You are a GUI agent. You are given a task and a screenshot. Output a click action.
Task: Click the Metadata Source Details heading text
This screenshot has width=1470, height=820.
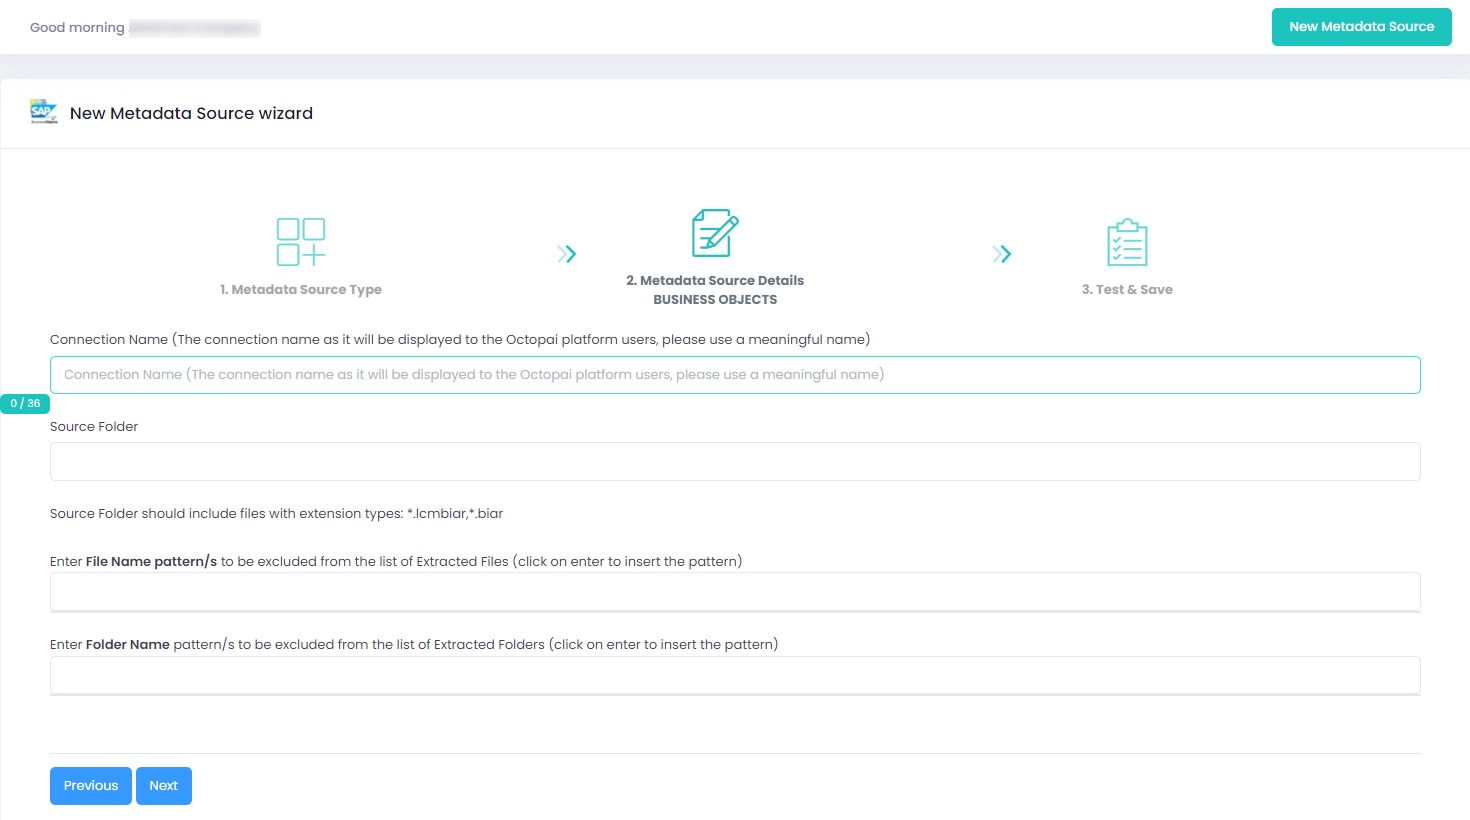click(x=715, y=280)
